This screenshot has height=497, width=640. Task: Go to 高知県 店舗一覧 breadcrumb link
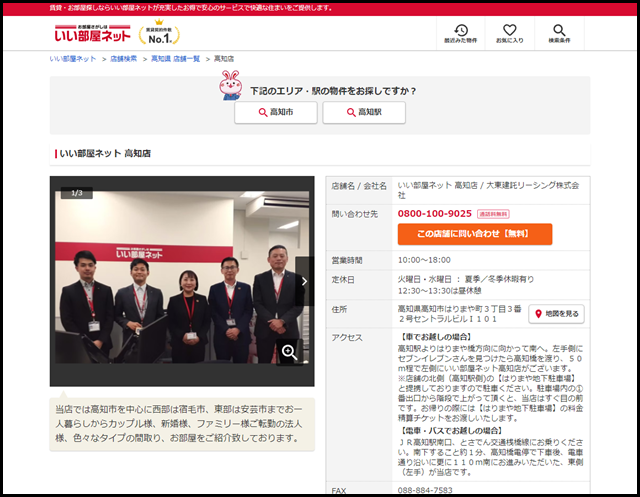(176, 59)
